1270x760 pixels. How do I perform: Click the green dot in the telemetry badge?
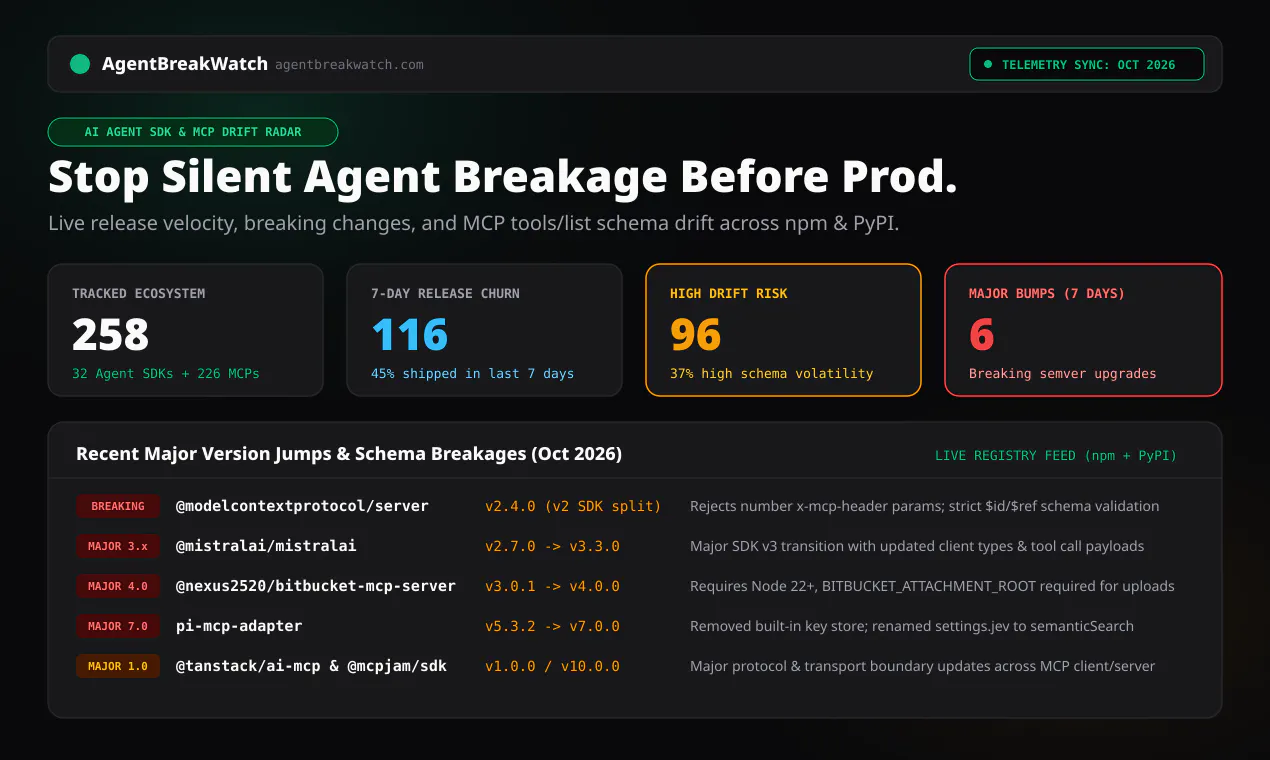pyautogui.click(x=988, y=64)
